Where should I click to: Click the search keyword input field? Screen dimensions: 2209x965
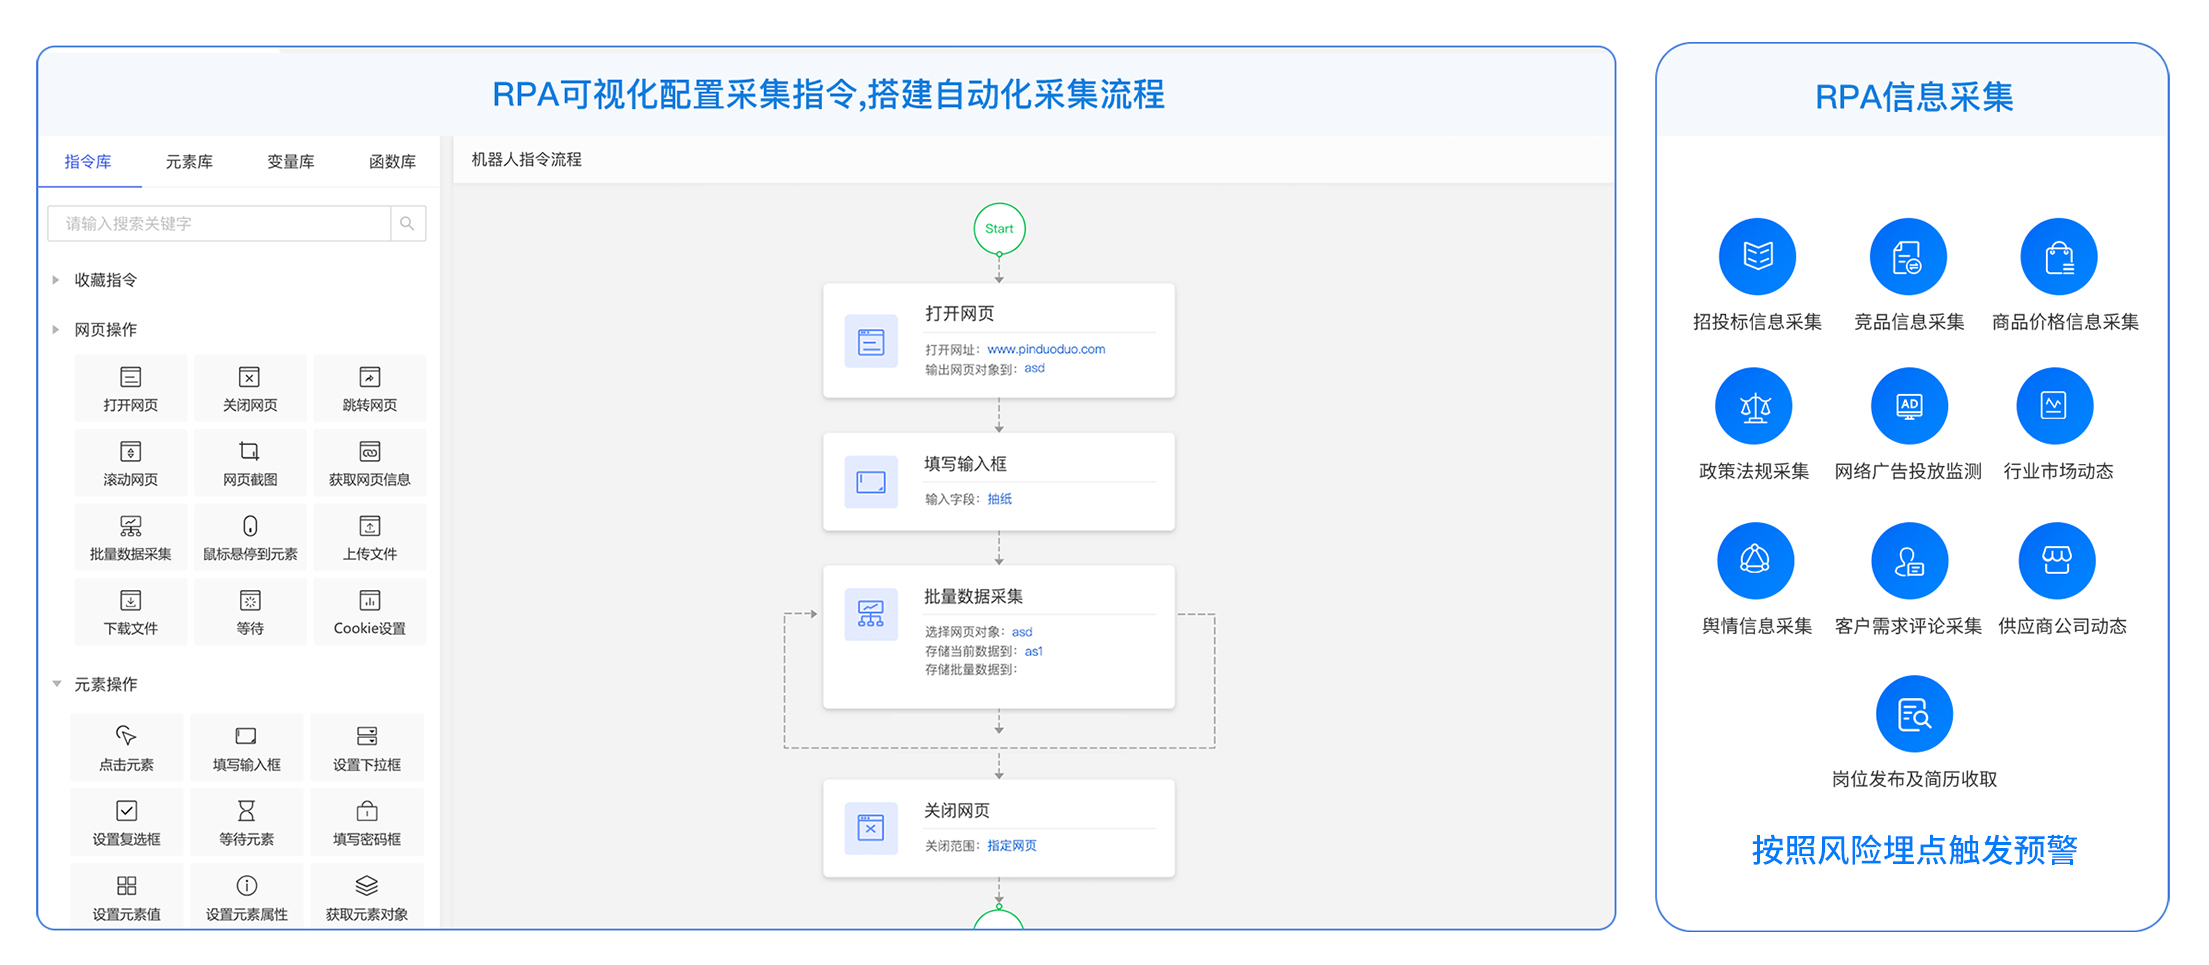220,224
